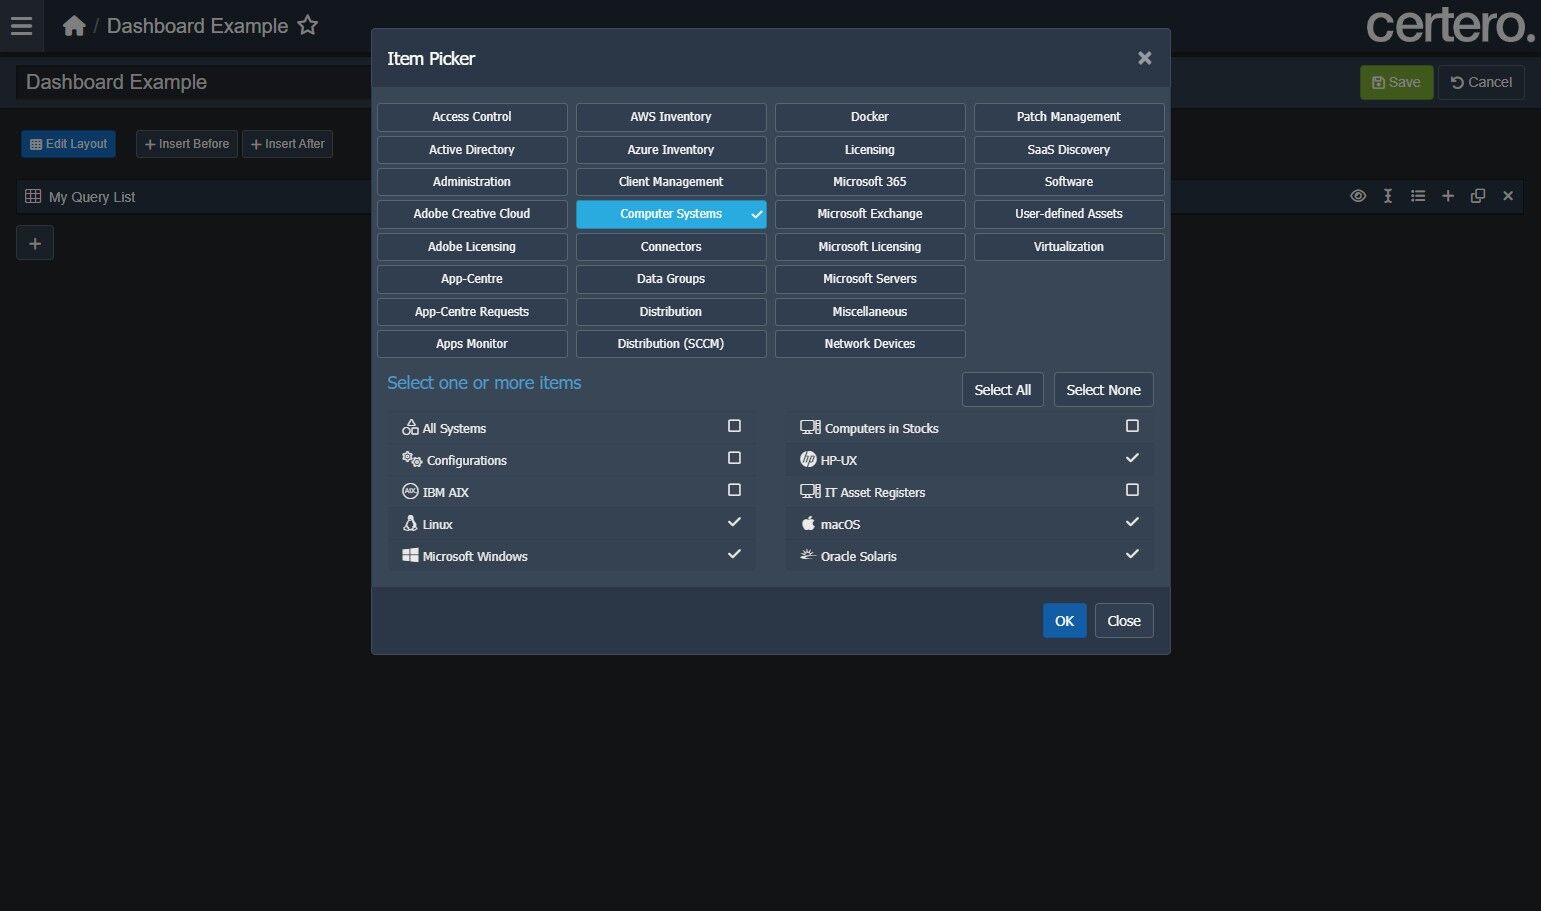Select the Licensing category

pos(870,150)
